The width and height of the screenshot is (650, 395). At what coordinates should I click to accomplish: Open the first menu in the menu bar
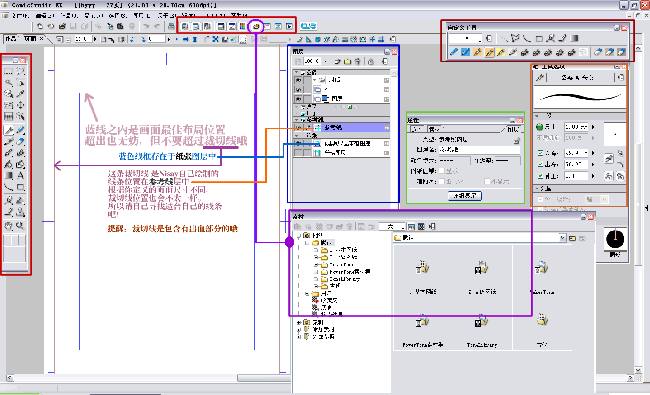pos(20,16)
